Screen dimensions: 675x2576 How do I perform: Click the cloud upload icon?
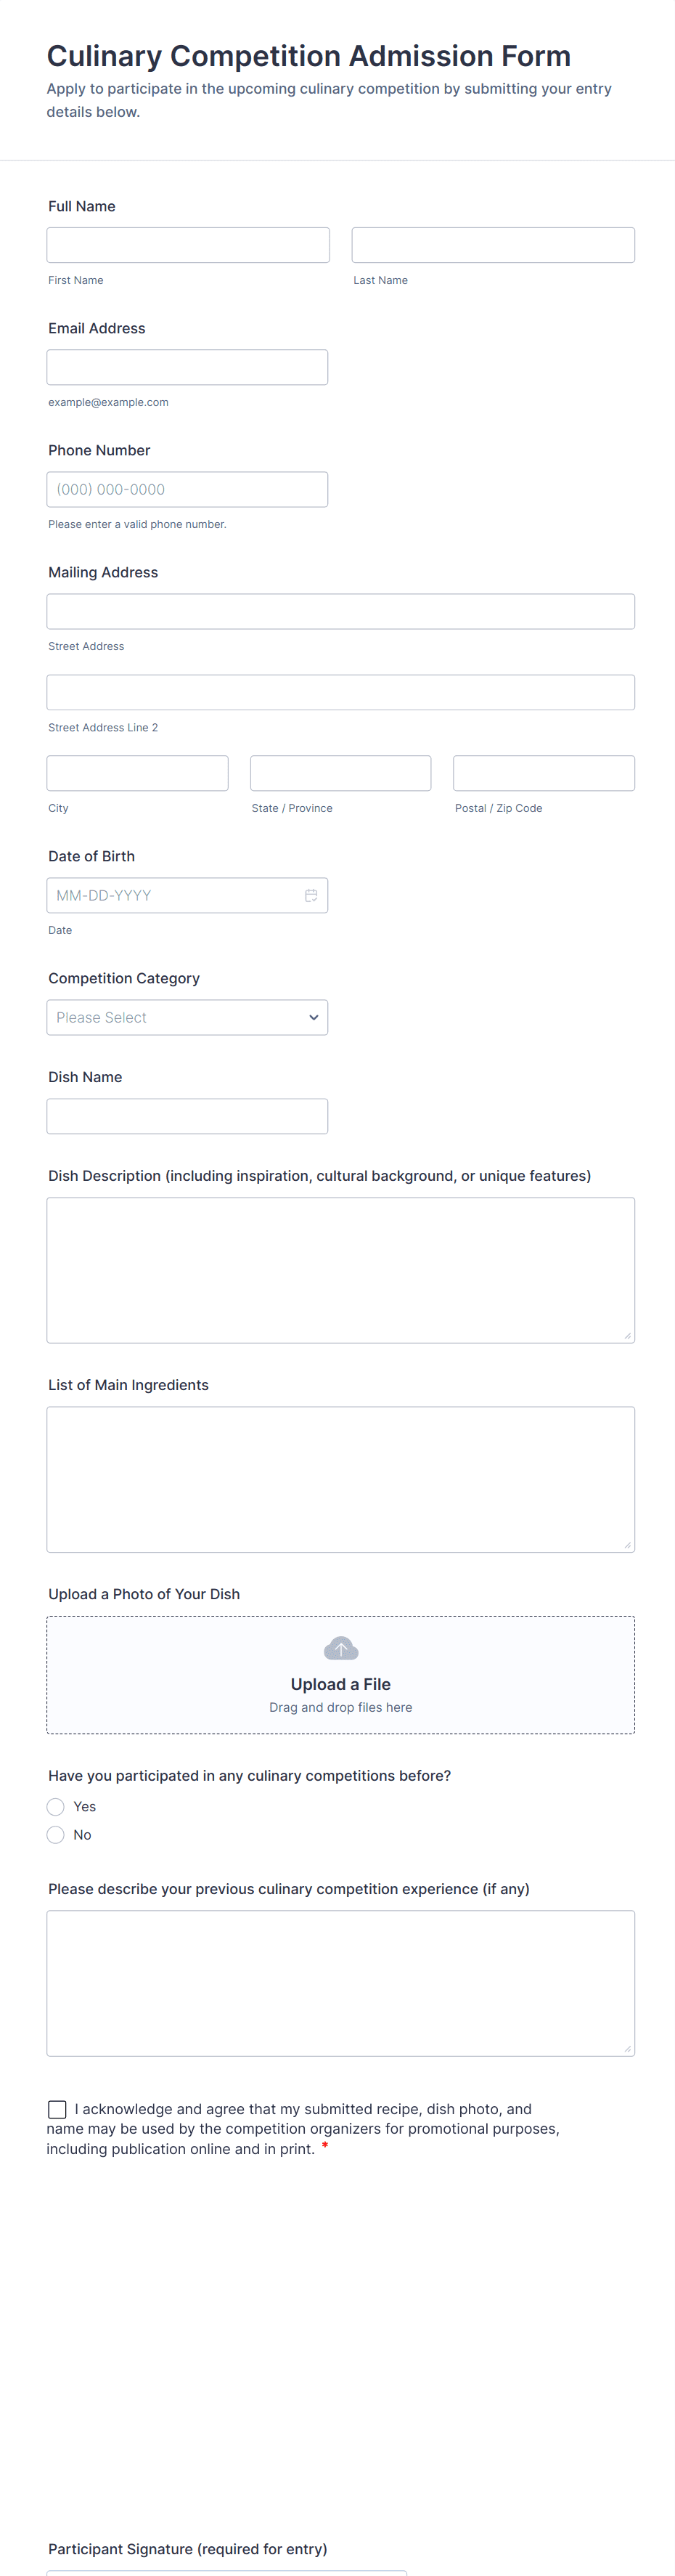pyautogui.click(x=341, y=1647)
